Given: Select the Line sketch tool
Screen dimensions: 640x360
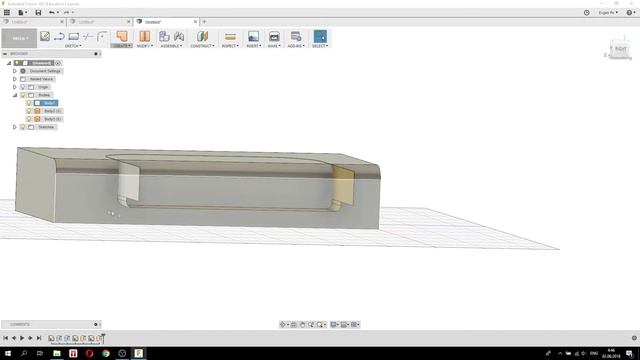Looking at the screenshot, I should [59, 36].
